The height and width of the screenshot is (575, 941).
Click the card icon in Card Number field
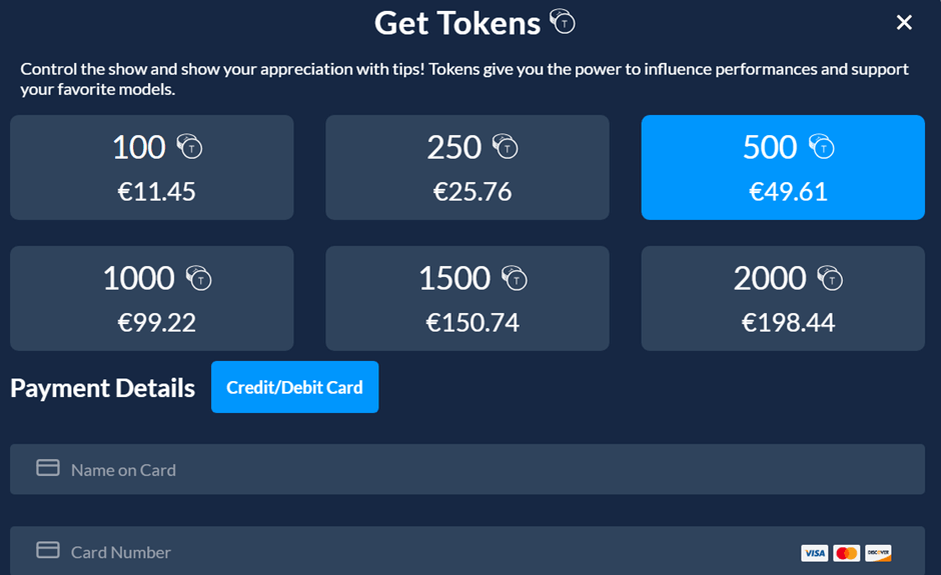[48, 550]
